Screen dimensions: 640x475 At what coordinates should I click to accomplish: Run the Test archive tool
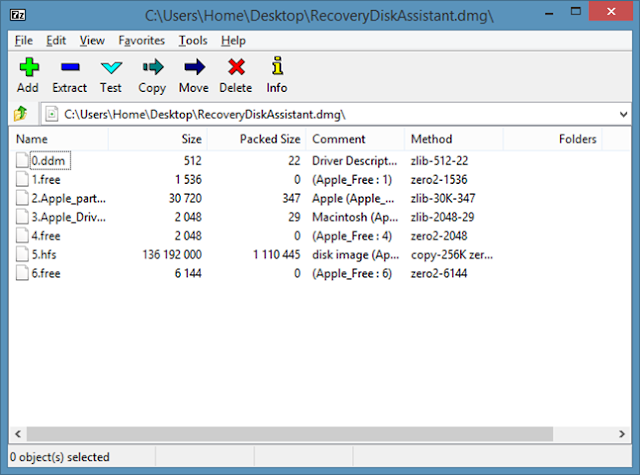coord(111,68)
